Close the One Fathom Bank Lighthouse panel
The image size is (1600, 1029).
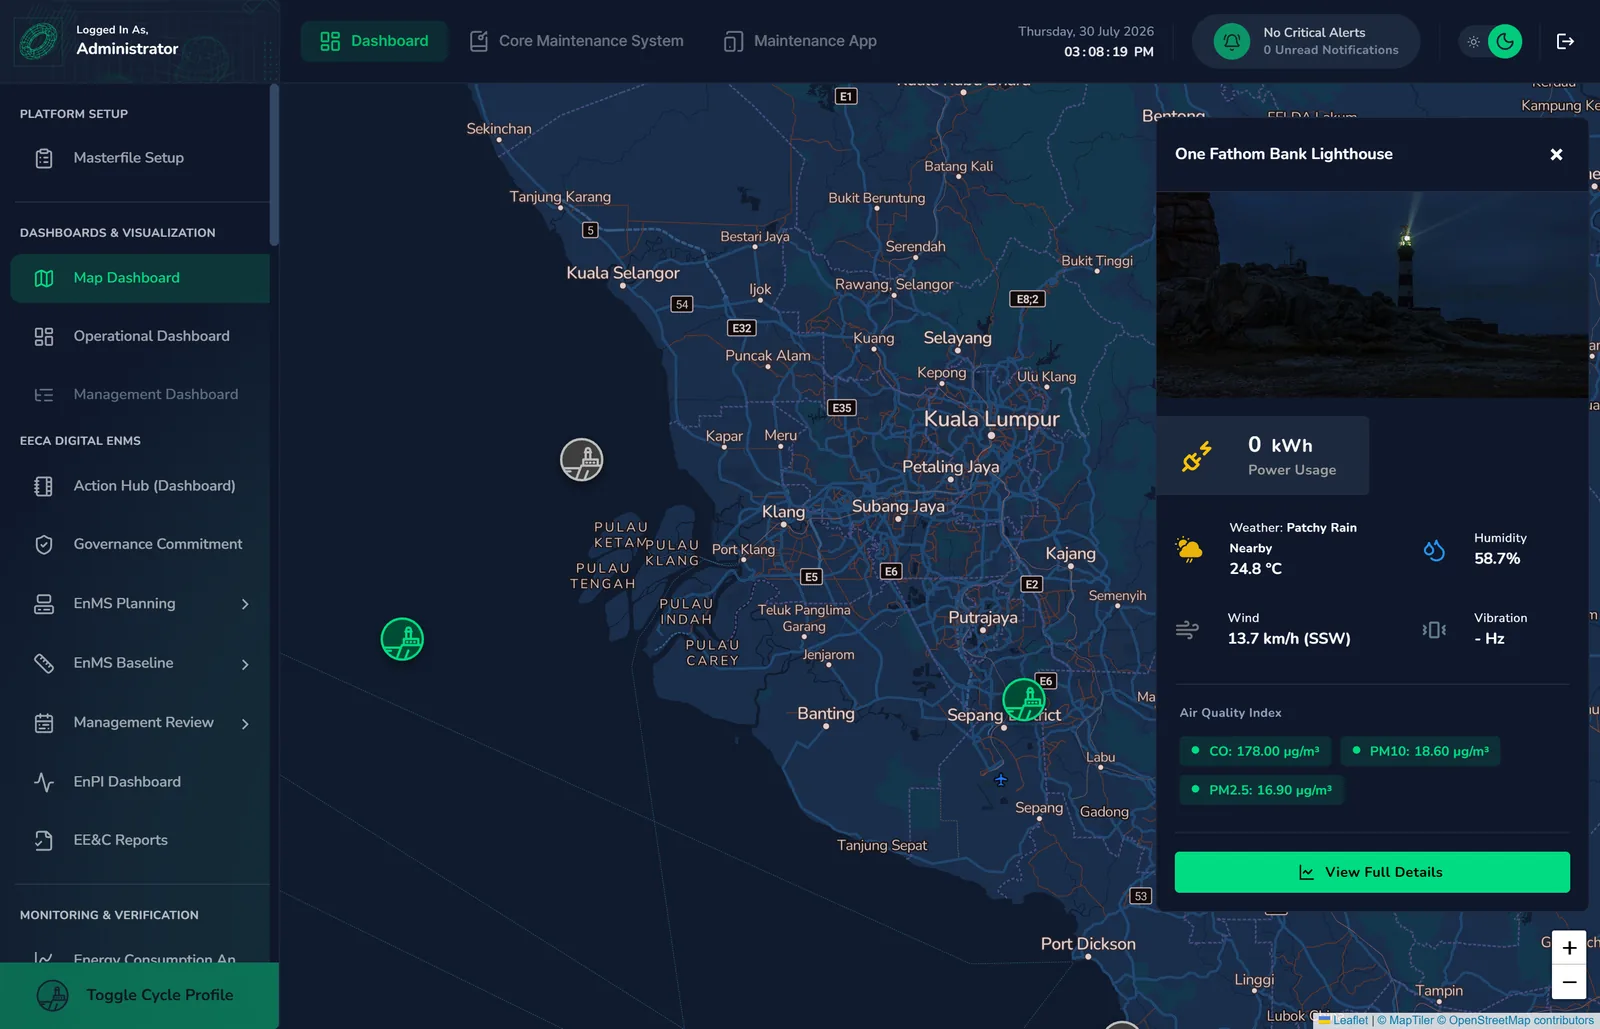point(1556,154)
